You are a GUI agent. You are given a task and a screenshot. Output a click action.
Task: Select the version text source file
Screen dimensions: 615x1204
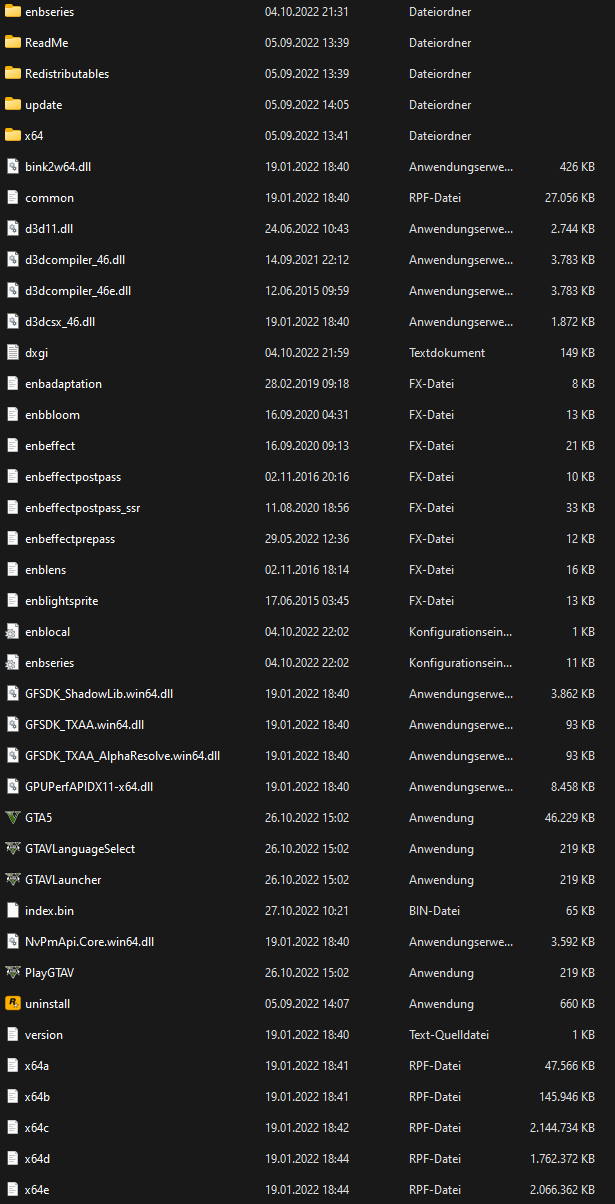(44, 1035)
